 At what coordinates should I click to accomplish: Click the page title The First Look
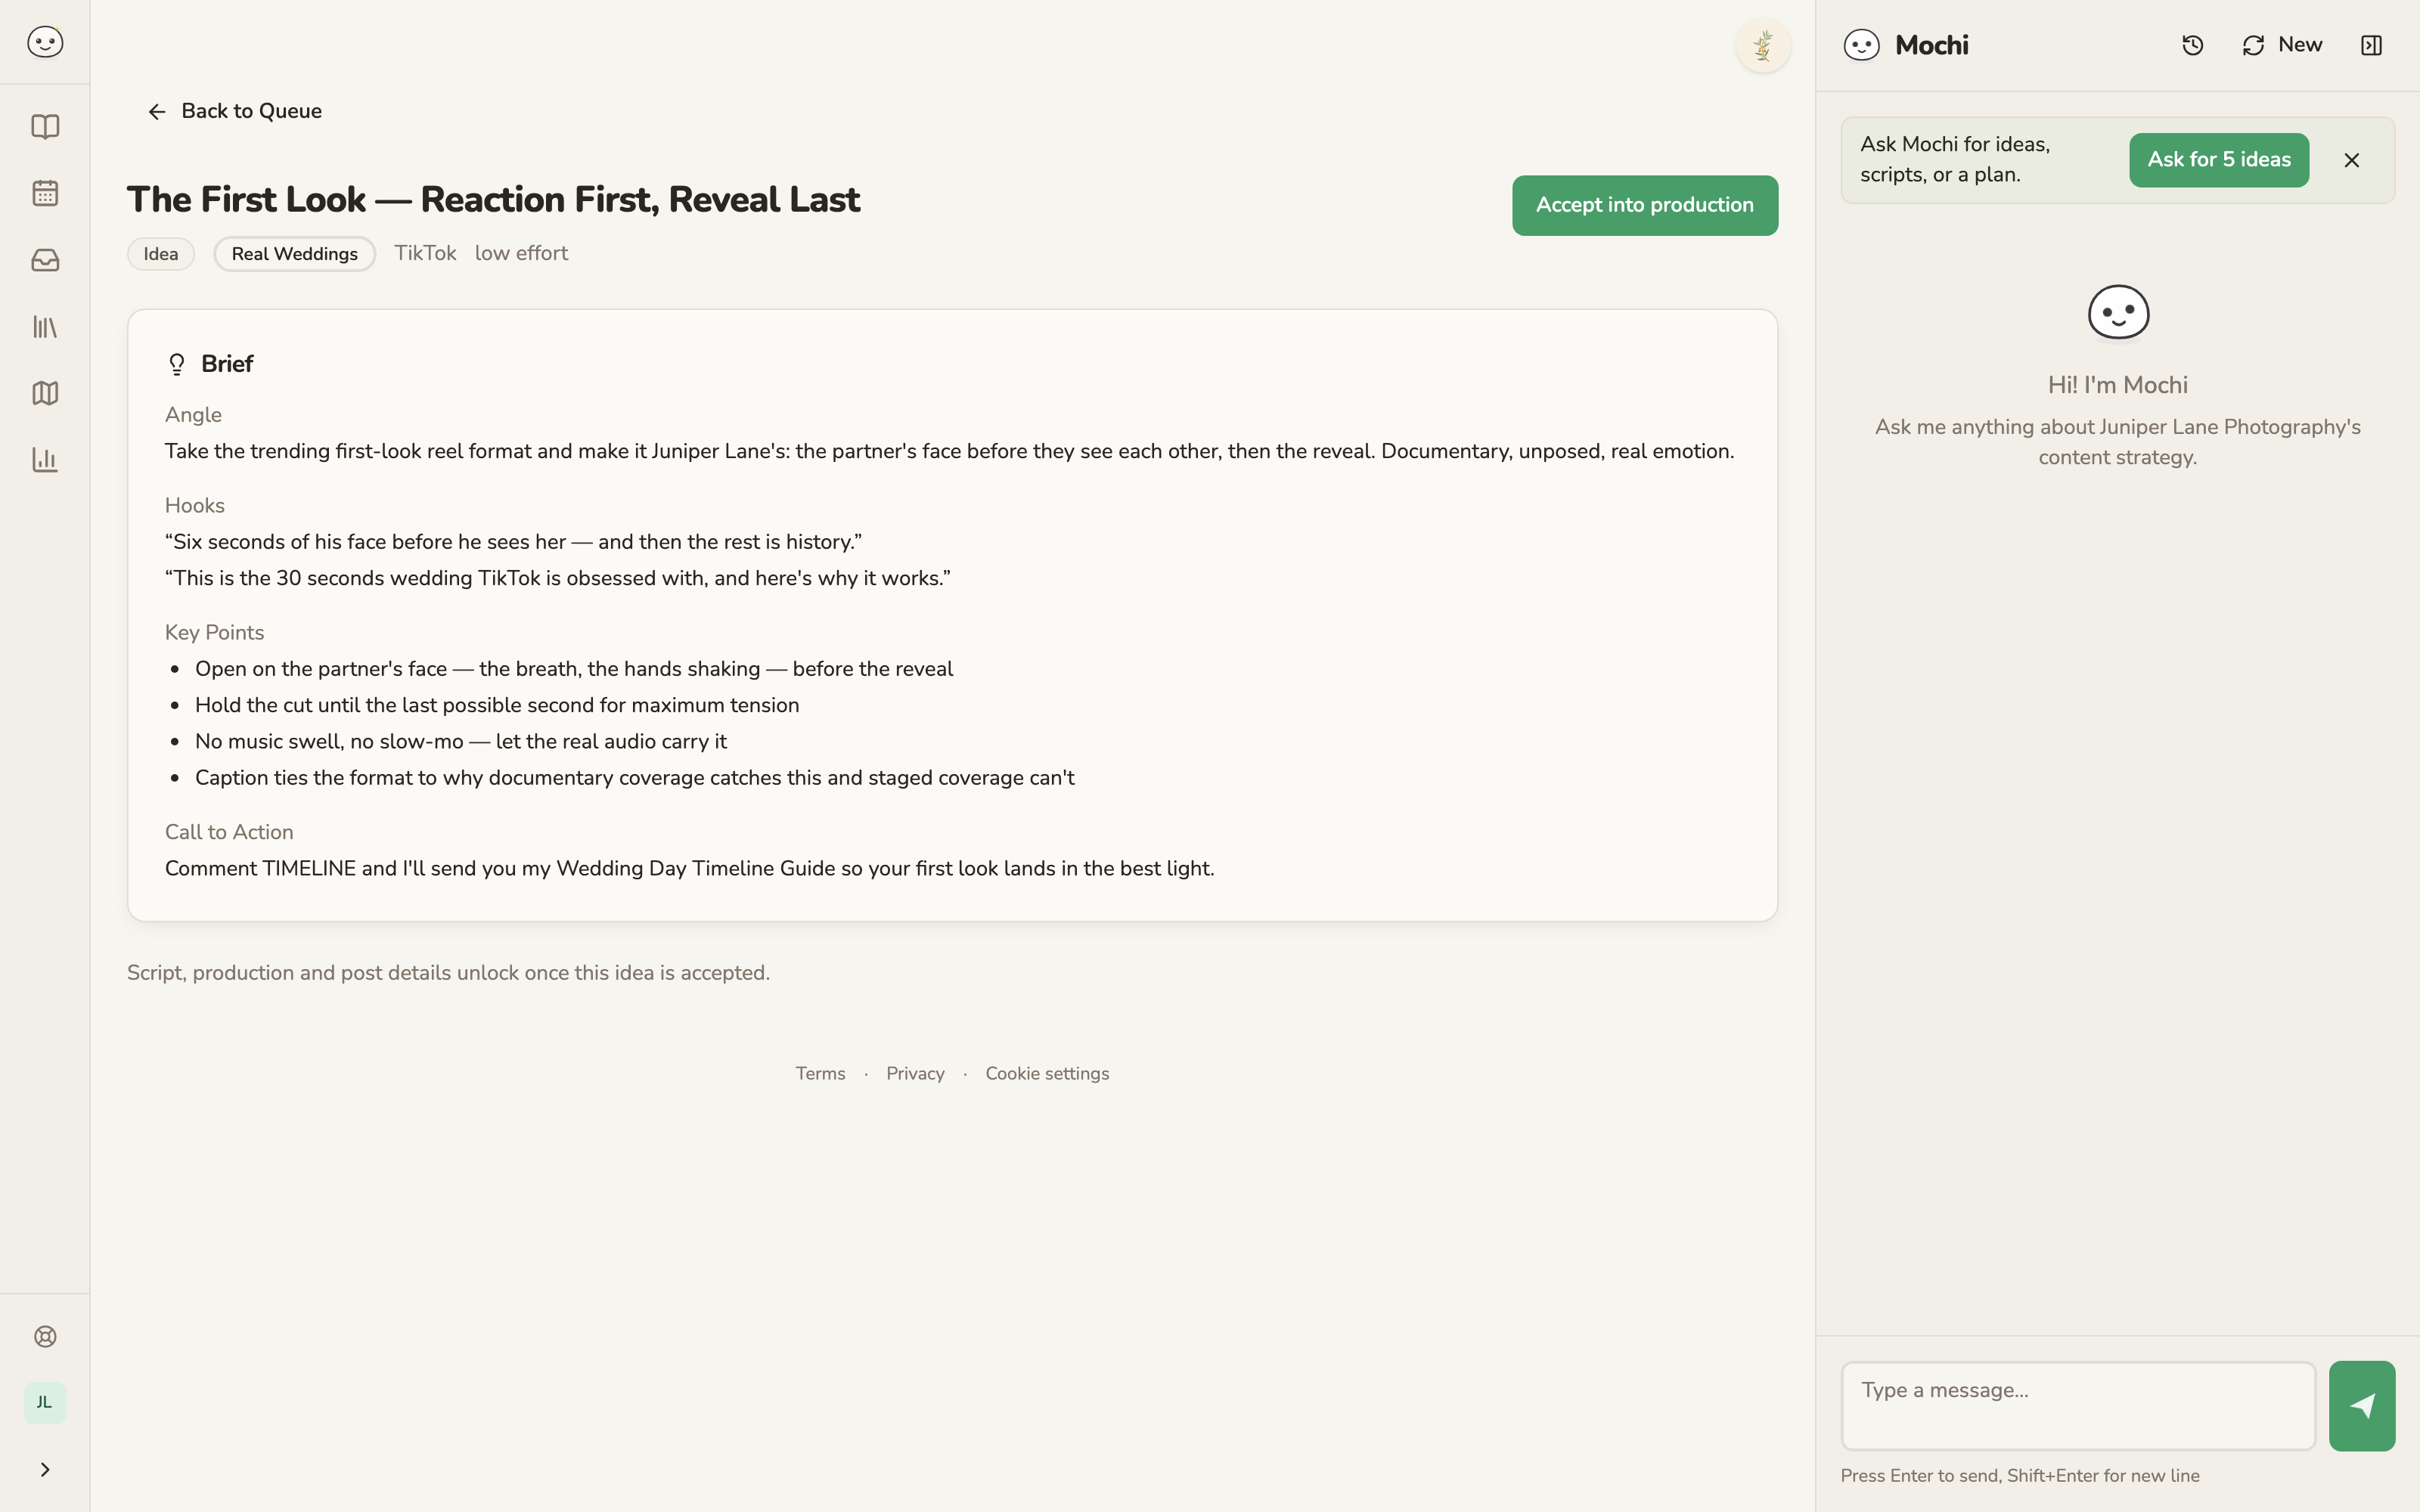point(493,199)
